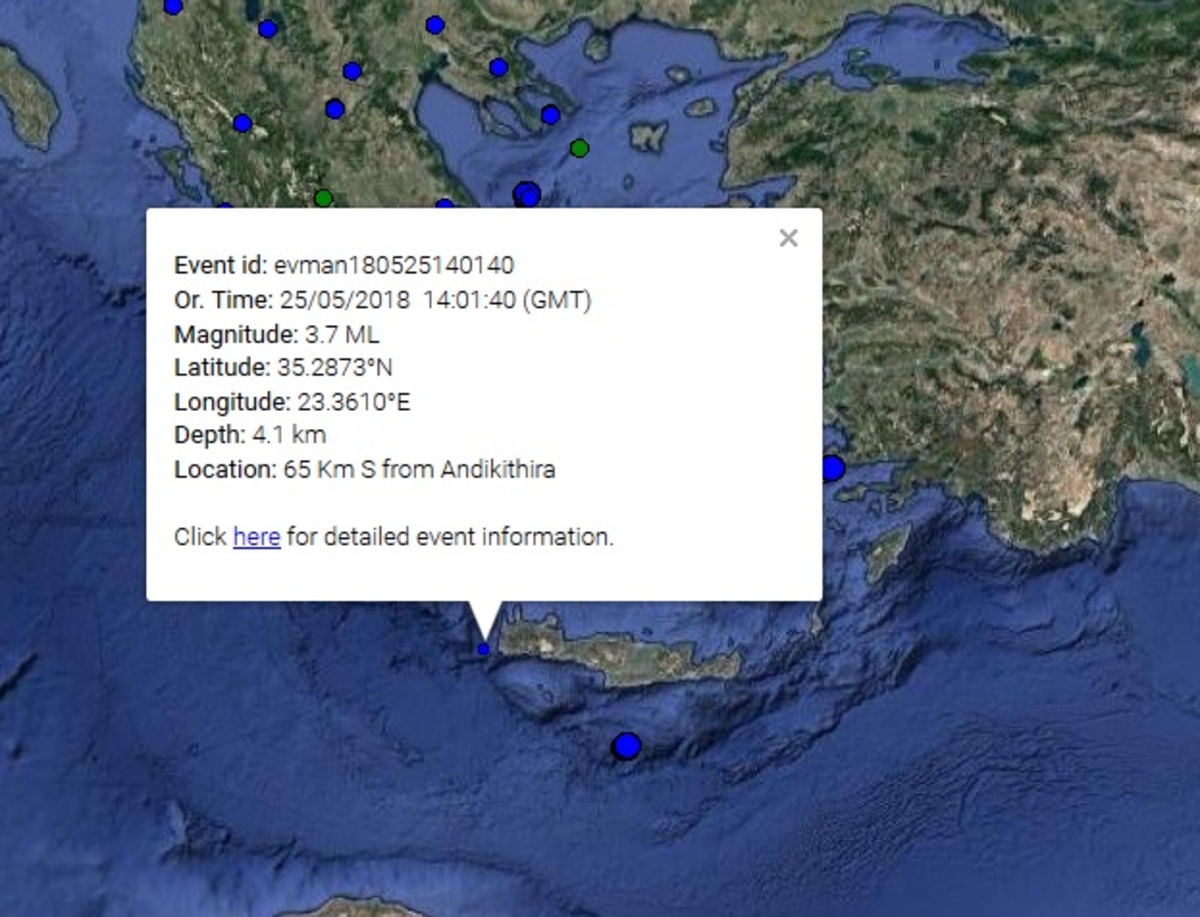Screen dimensions: 1200x917
Task: Click the green marker in the northern Aegean Sea
Action: coord(579,148)
